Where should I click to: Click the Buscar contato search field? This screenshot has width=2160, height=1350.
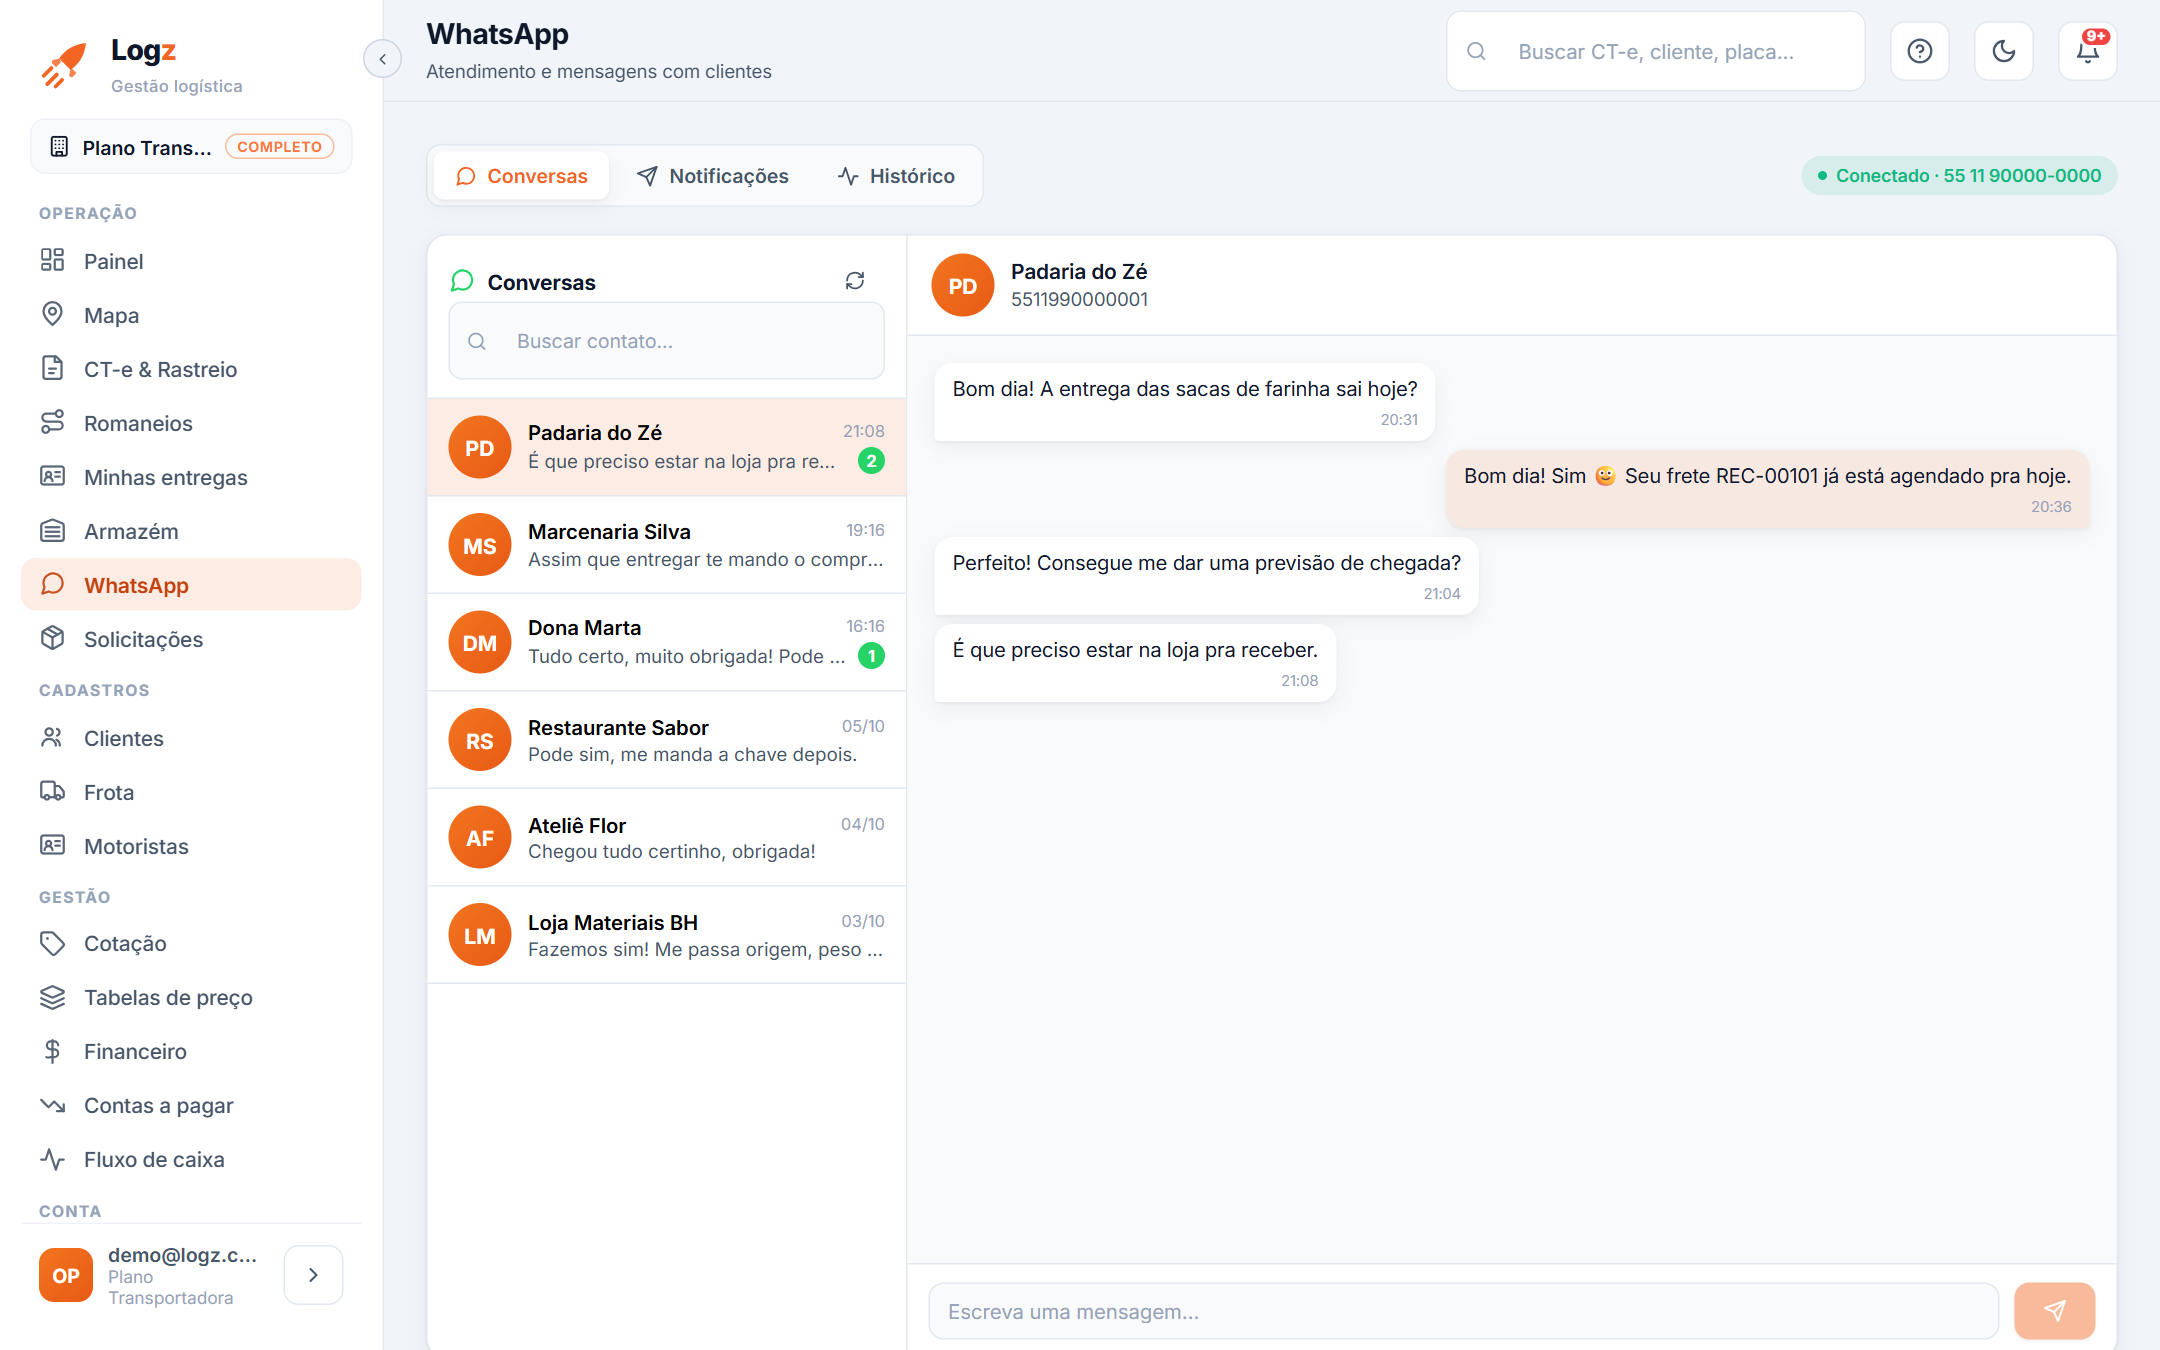pos(667,341)
